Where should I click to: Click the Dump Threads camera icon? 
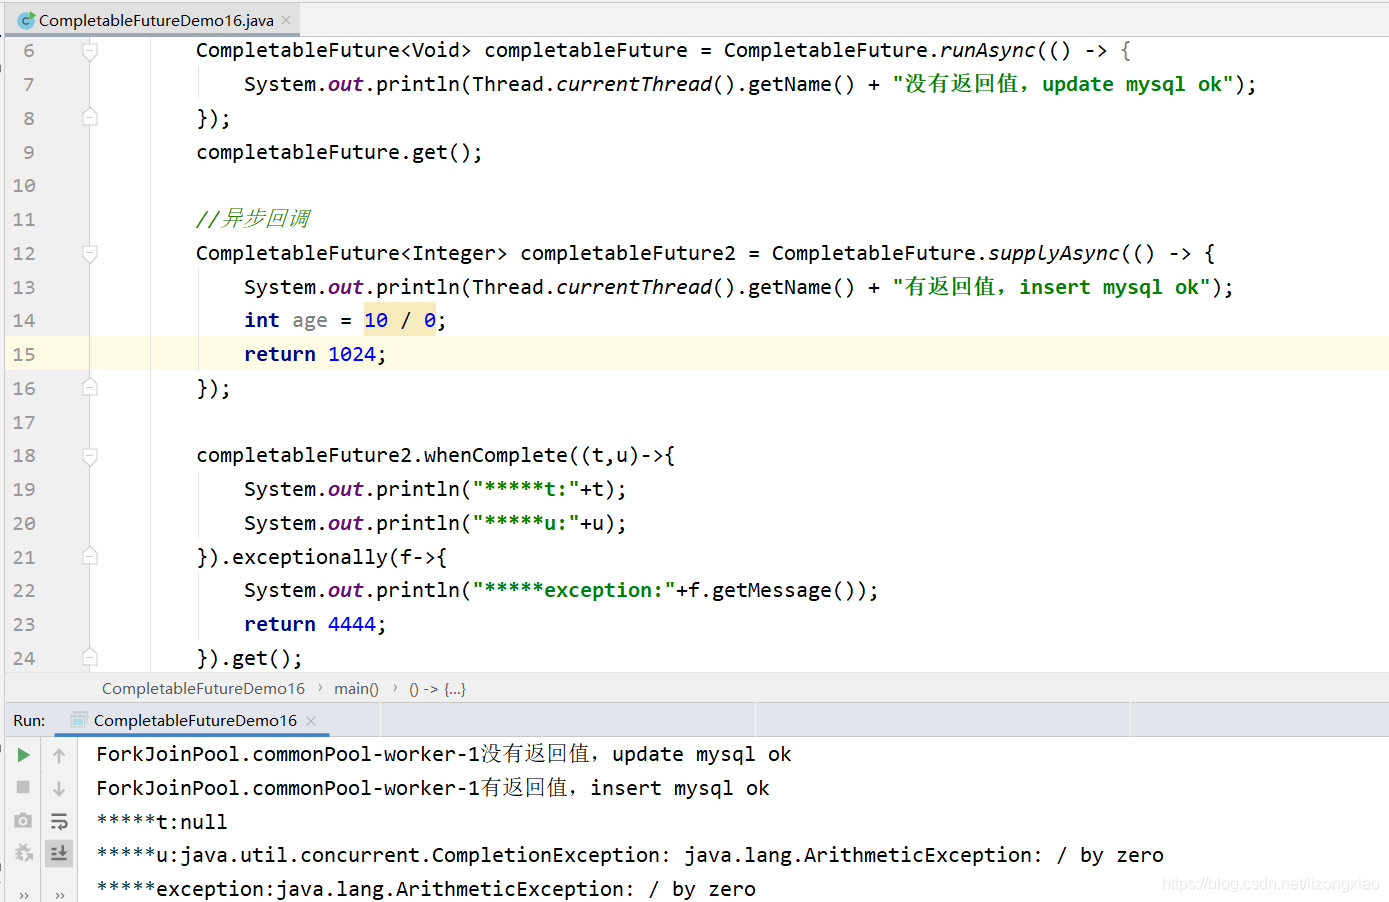click(24, 821)
